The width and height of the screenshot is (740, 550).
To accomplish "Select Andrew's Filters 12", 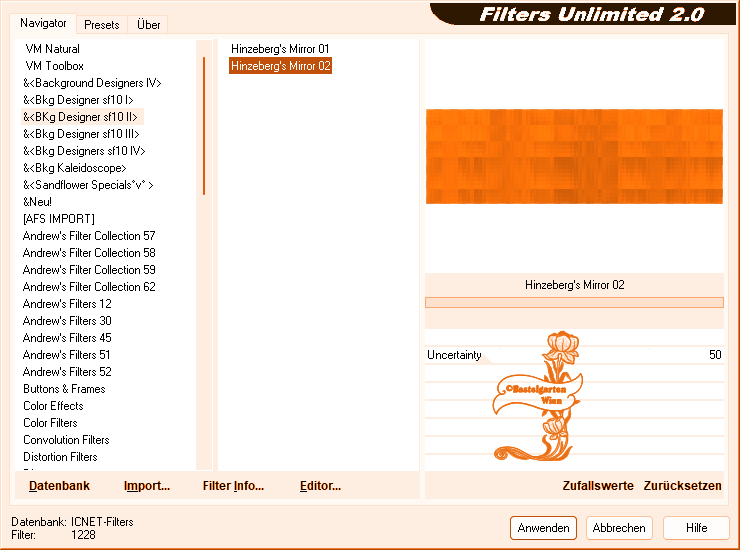I will (67, 304).
